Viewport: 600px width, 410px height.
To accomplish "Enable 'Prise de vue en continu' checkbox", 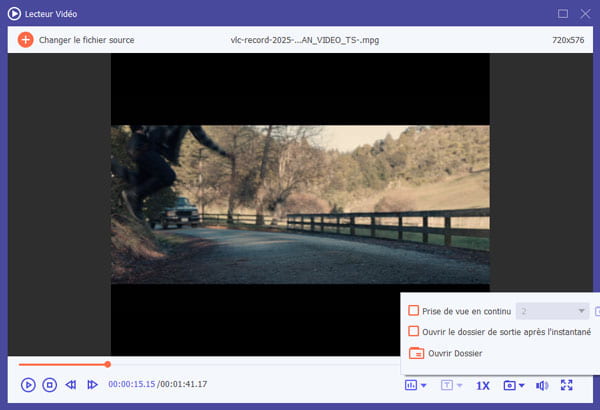I will click(x=414, y=311).
